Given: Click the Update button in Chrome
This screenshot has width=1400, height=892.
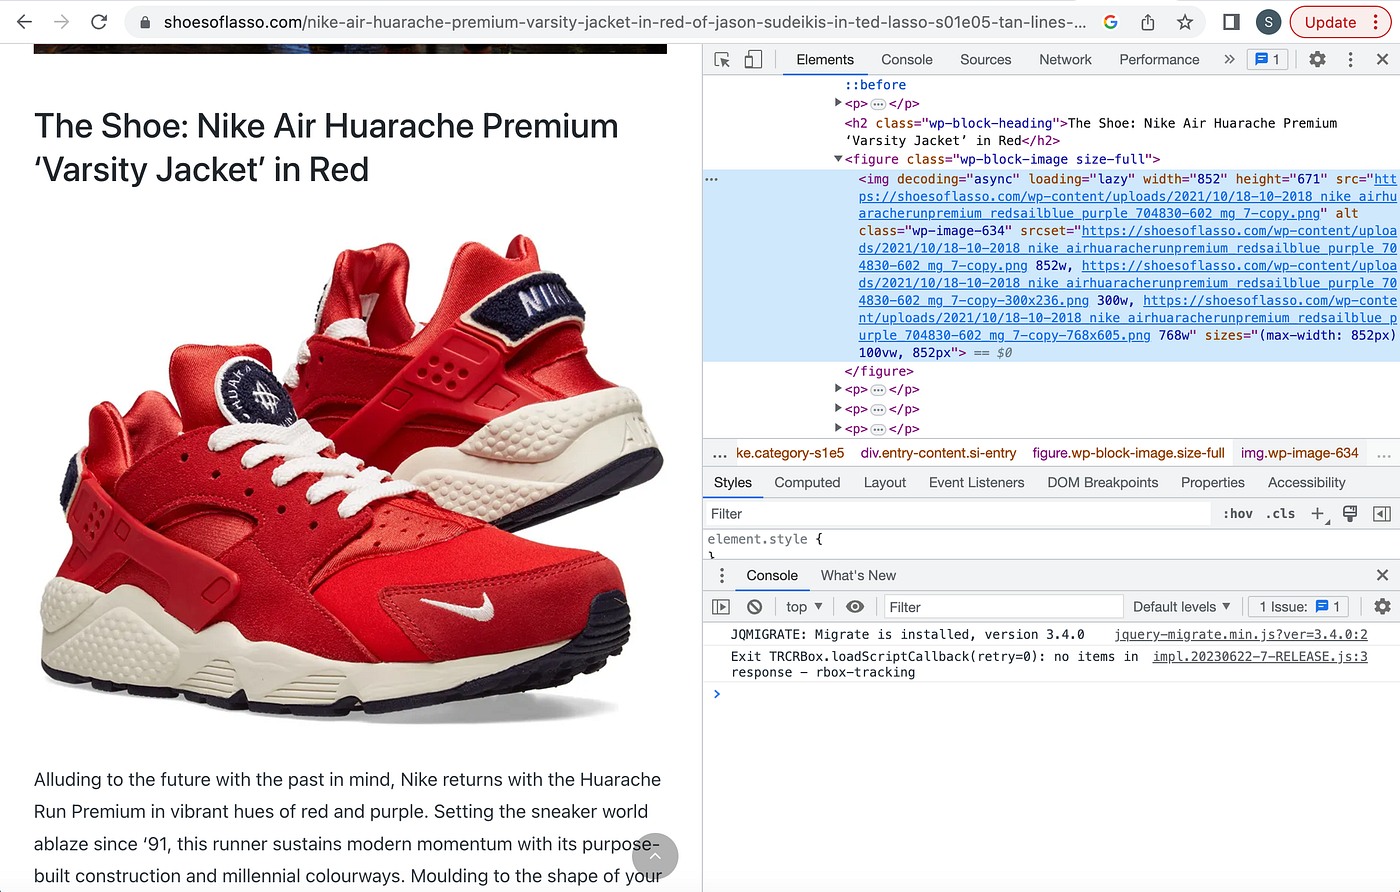Looking at the screenshot, I should [1330, 22].
